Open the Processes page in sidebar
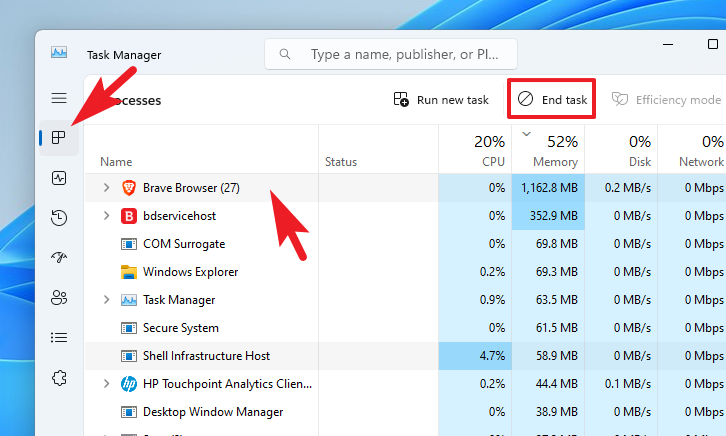Viewport: 726px width, 436px height. pos(59,137)
